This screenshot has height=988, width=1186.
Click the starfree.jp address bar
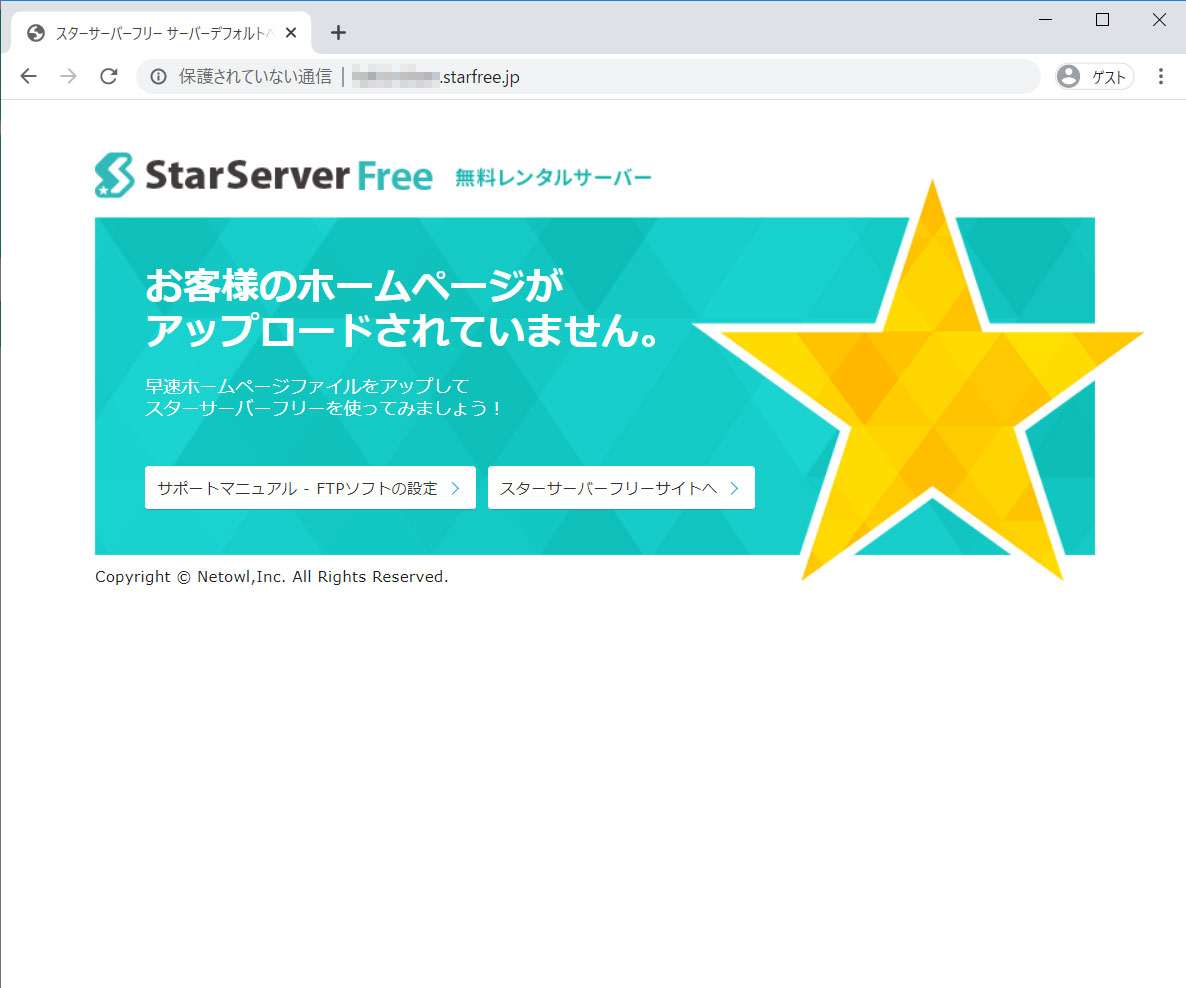(588, 76)
